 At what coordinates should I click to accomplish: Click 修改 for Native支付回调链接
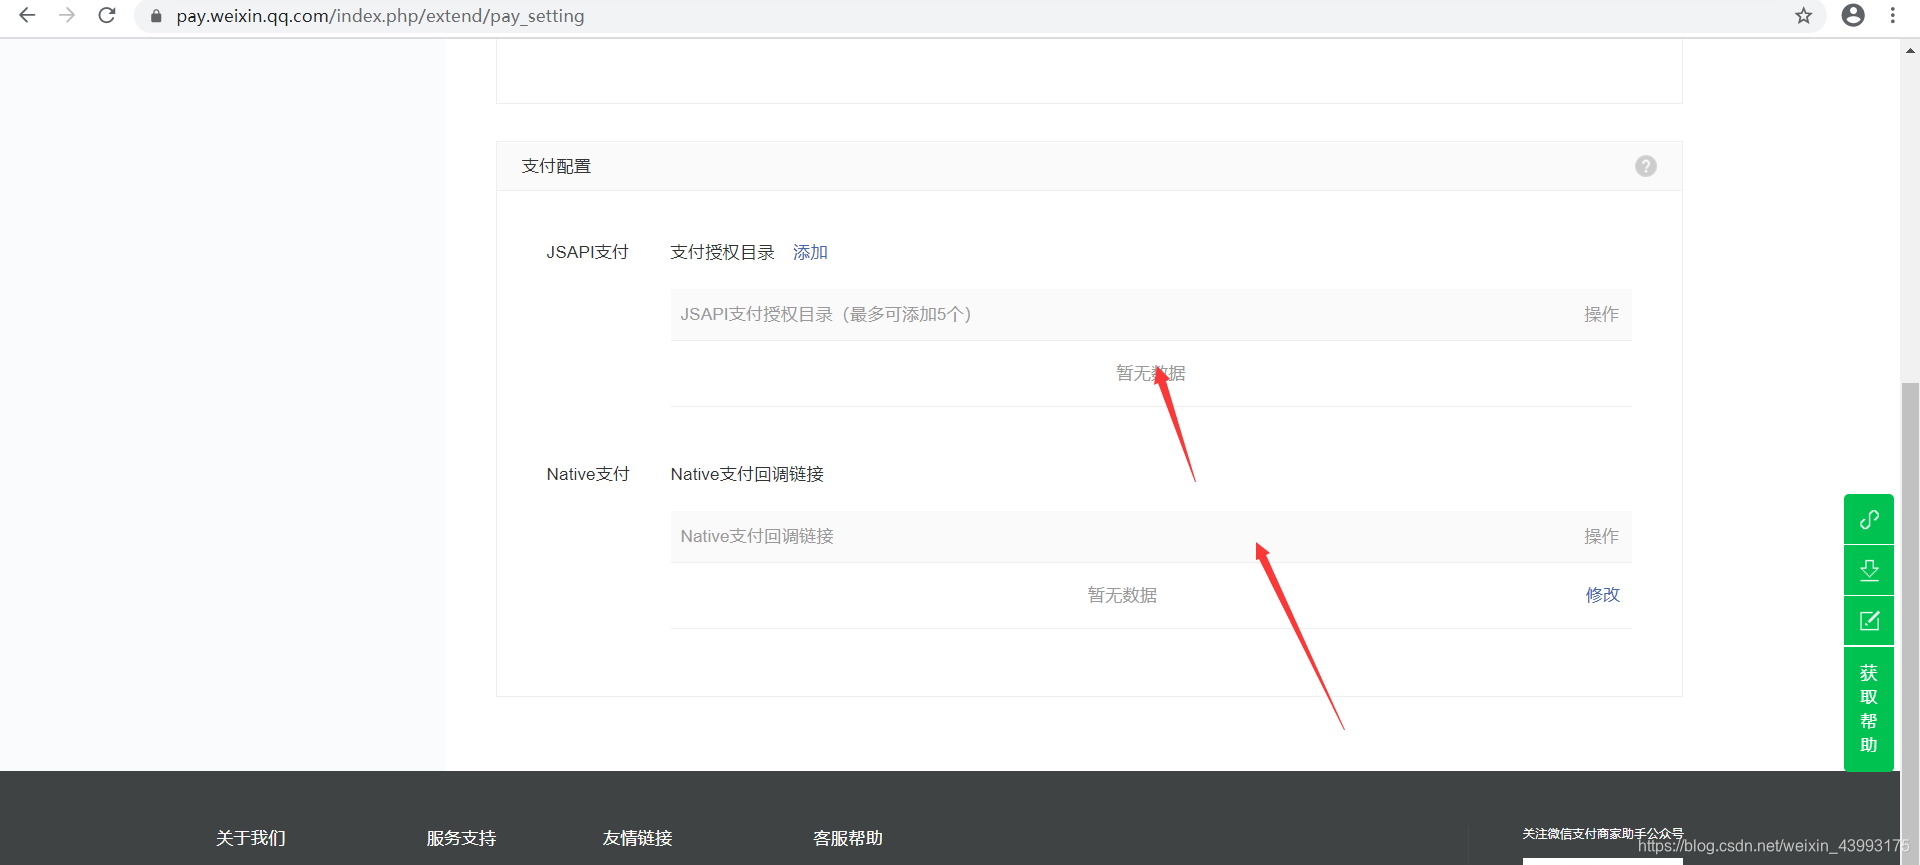click(1602, 595)
